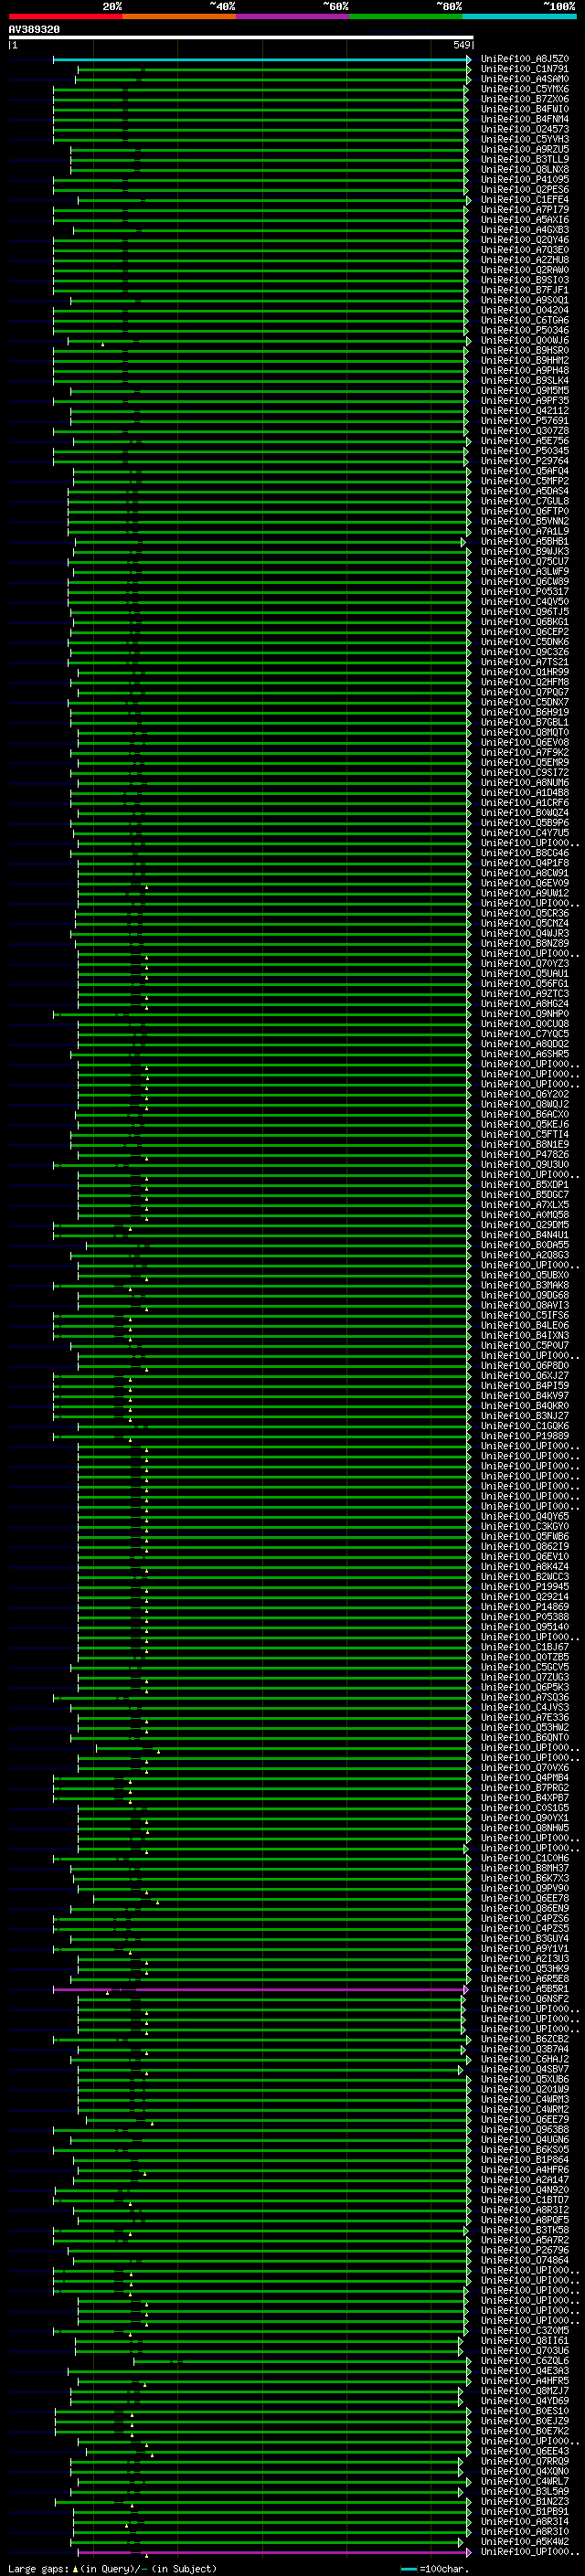Open hit UniRef100_C6TGA6
Image resolution: width=585 pixels, height=2576 pixels.
525,320
